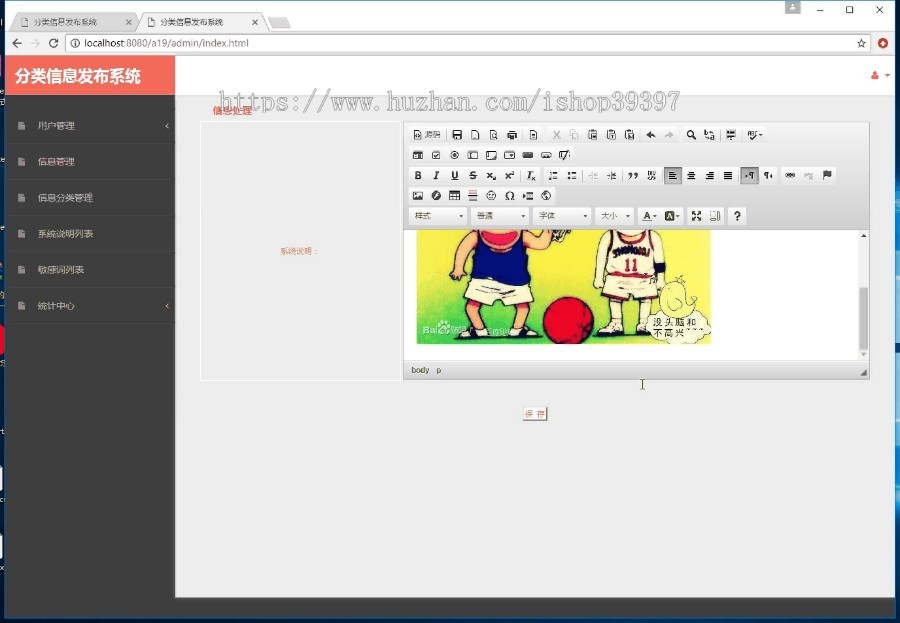Click the New Page icon in editor
Viewport: 900px width, 623px height.
475,135
